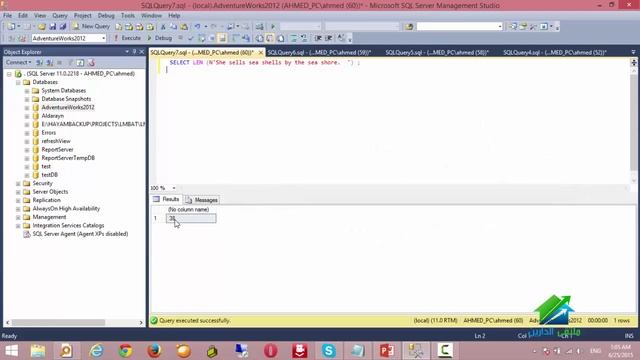Select SQL Server Agent node
The height and width of the screenshot is (360, 640).
pos(80,234)
